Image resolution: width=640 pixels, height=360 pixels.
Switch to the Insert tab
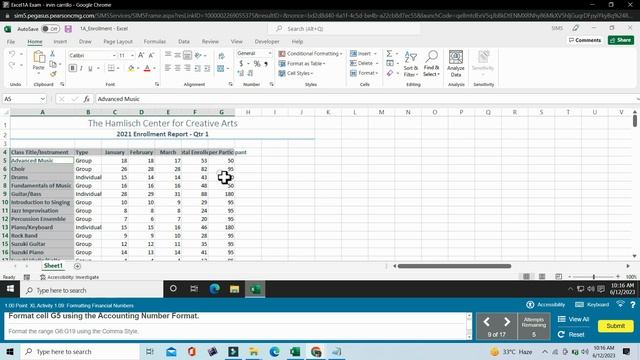click(x=60, y=42)
